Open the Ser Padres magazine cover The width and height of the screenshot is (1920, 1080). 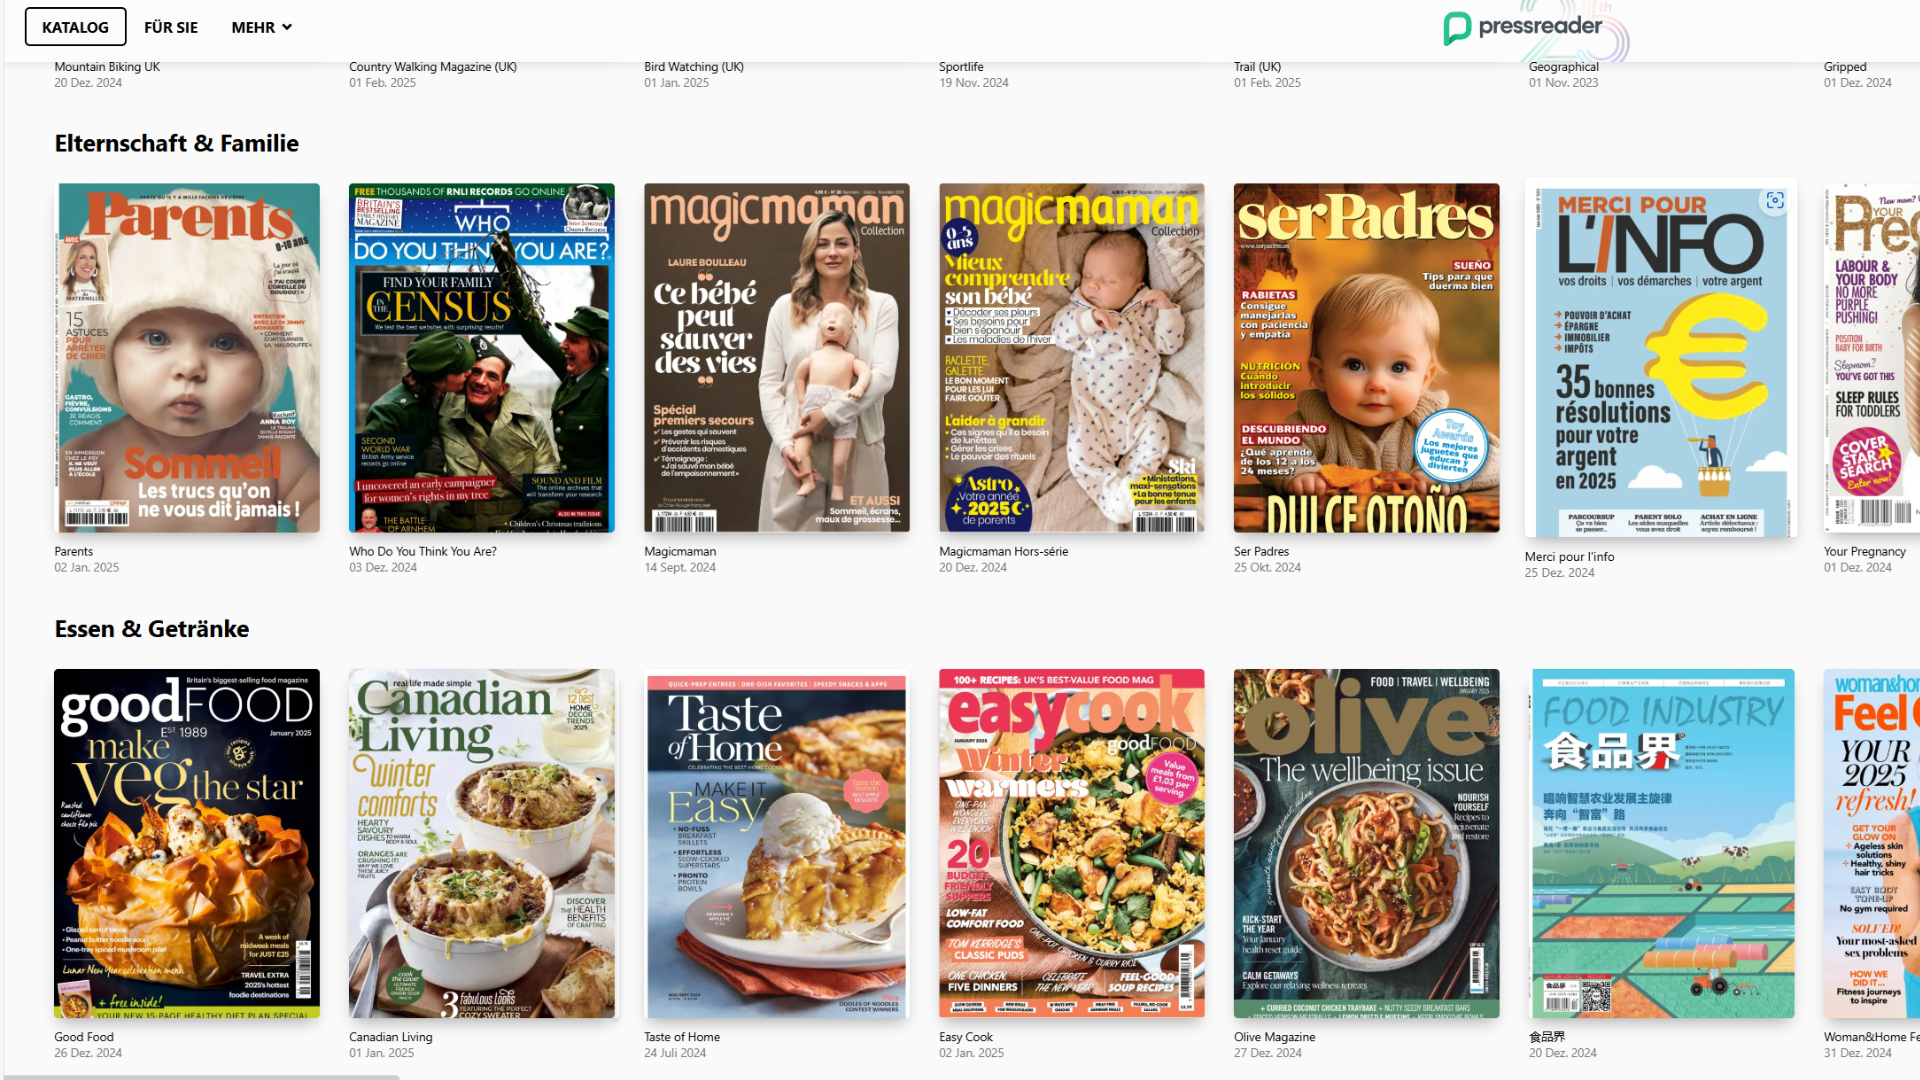(x=1366, y=357)
